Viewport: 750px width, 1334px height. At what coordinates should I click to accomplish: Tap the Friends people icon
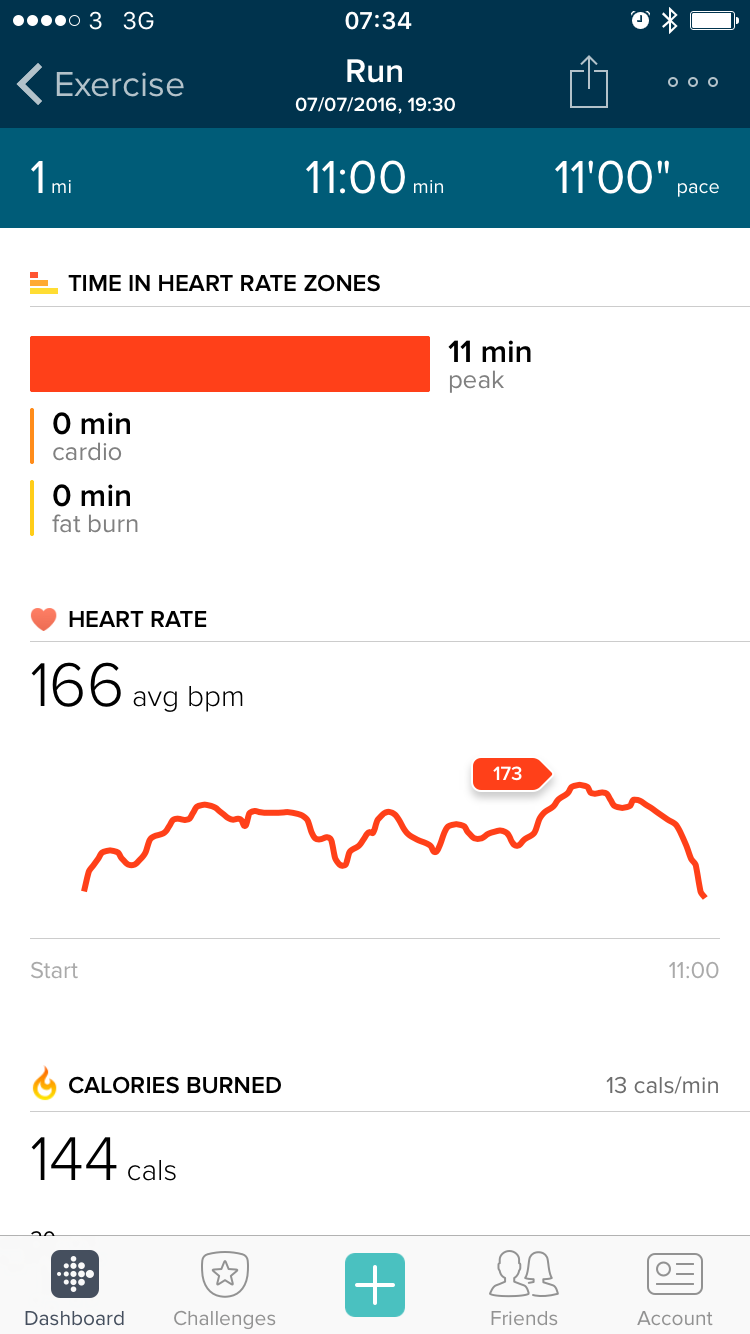(523, 1274)
